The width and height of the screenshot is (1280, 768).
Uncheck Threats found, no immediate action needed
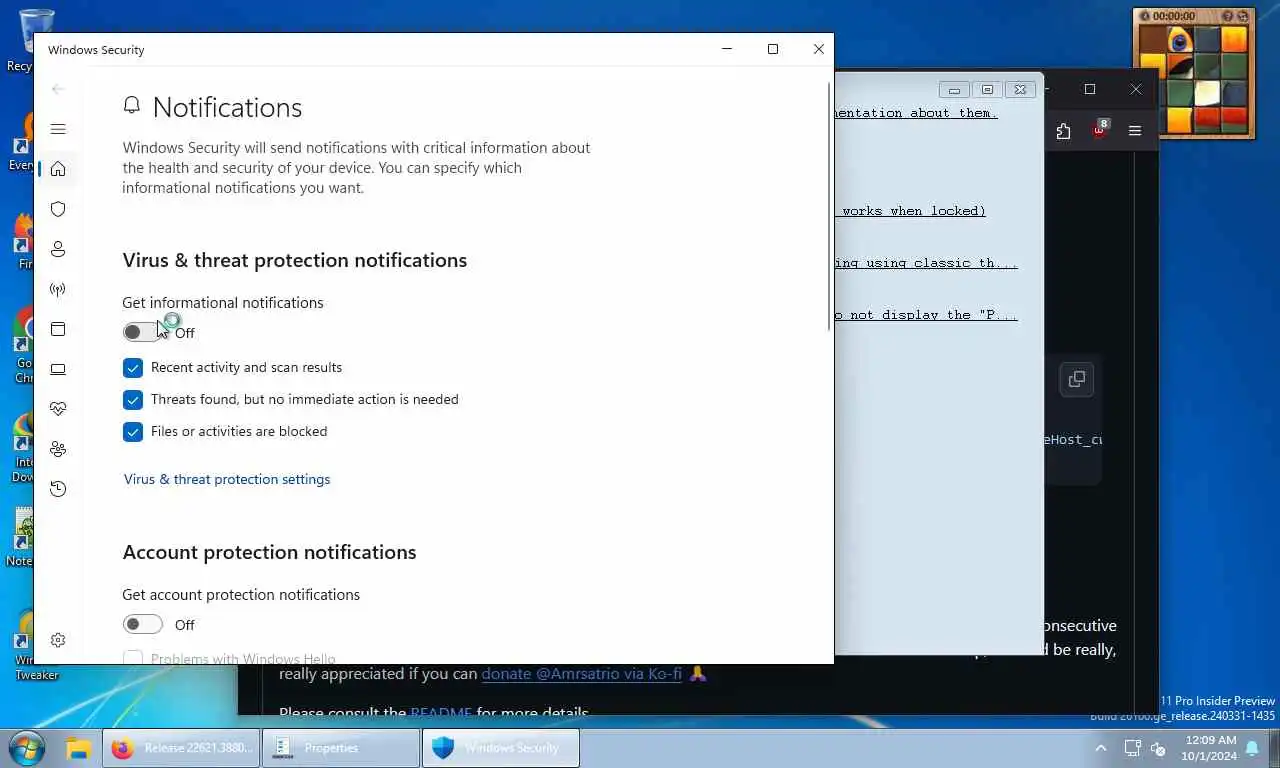(x=133, y=399)
